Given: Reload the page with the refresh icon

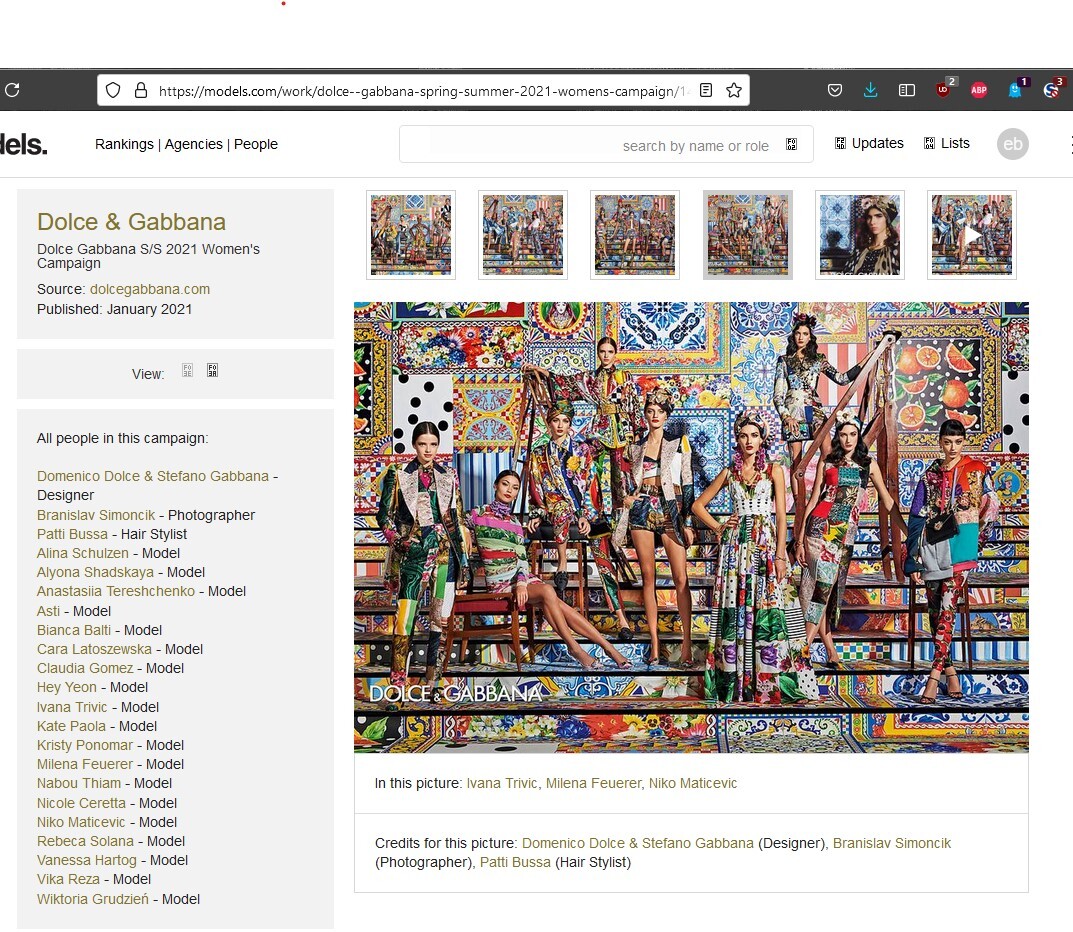Looking at the screenshot, I should point(12,90).
